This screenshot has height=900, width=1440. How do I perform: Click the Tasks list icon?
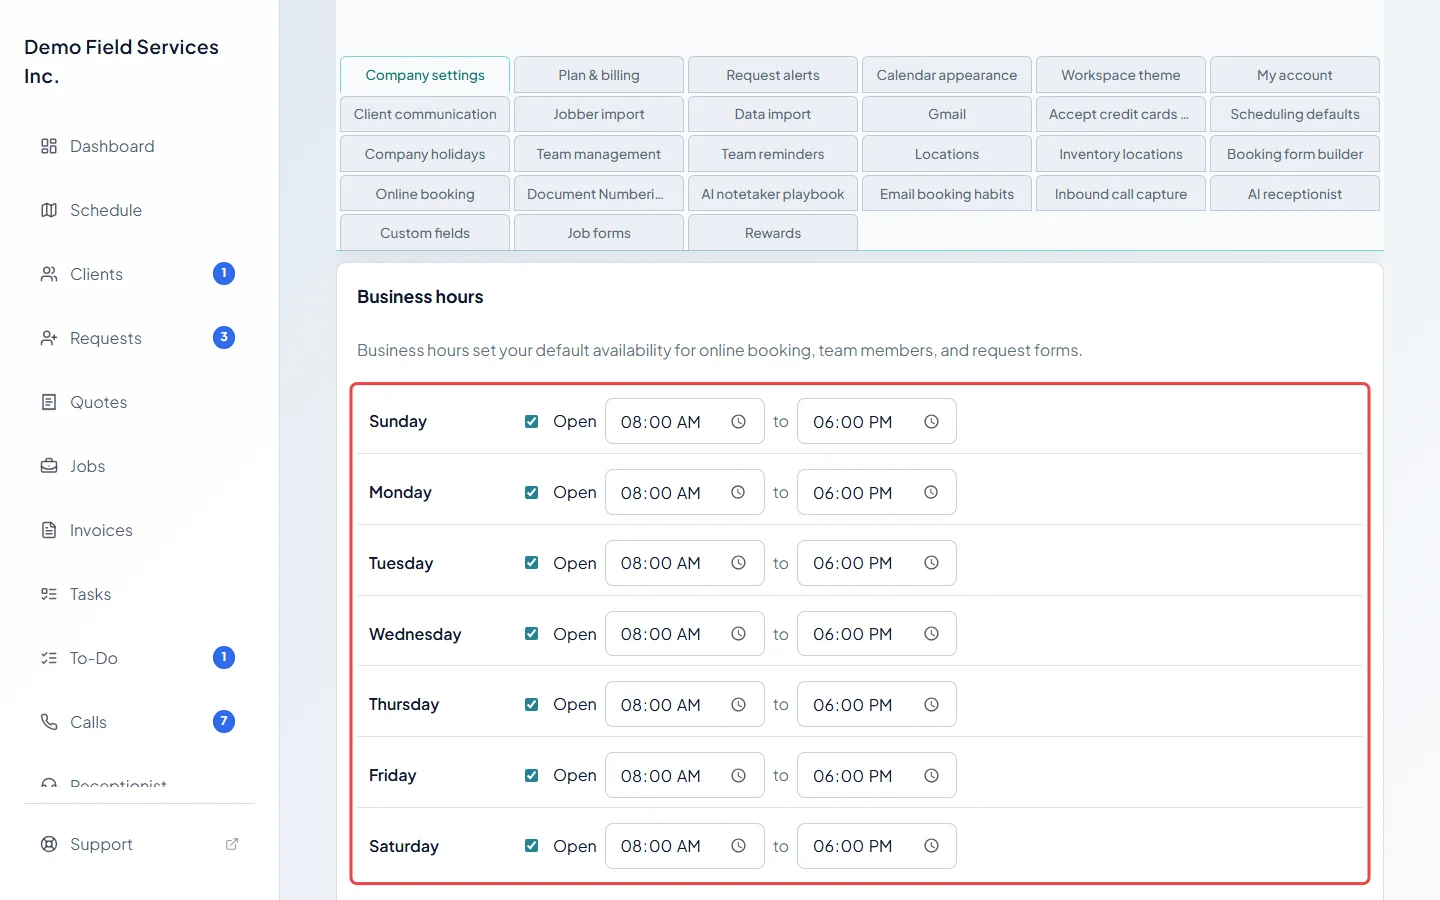(49, 594)
